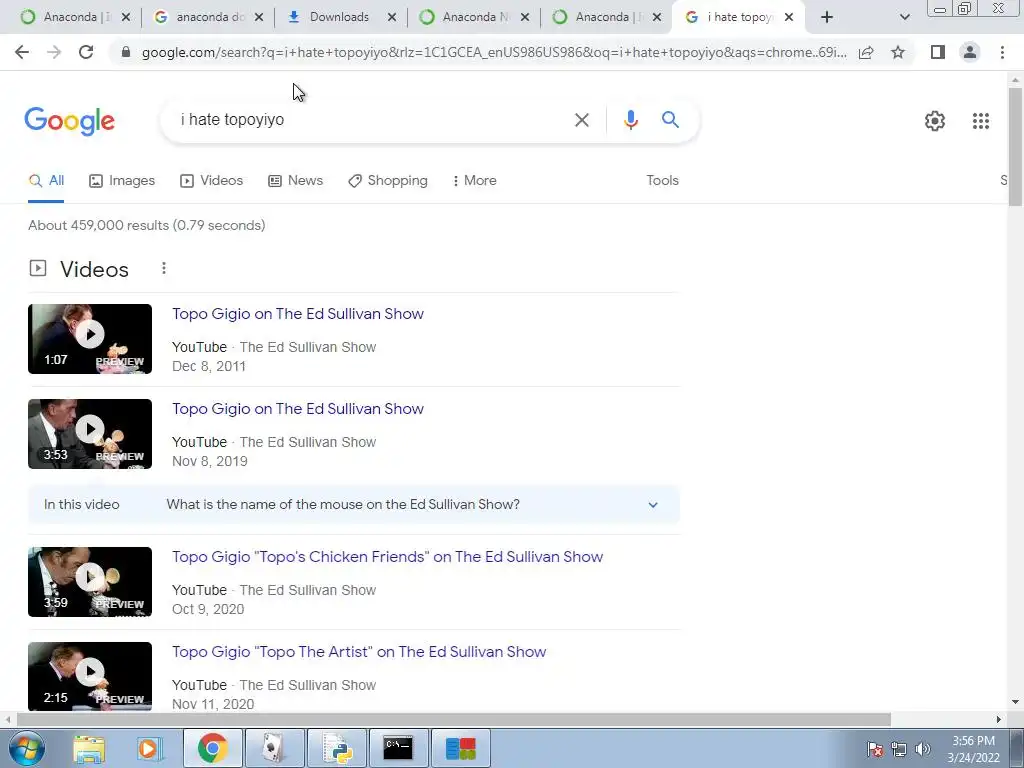1024x768 pixels.
Task: Close the Downloads tab
Action: coord(392,18)
